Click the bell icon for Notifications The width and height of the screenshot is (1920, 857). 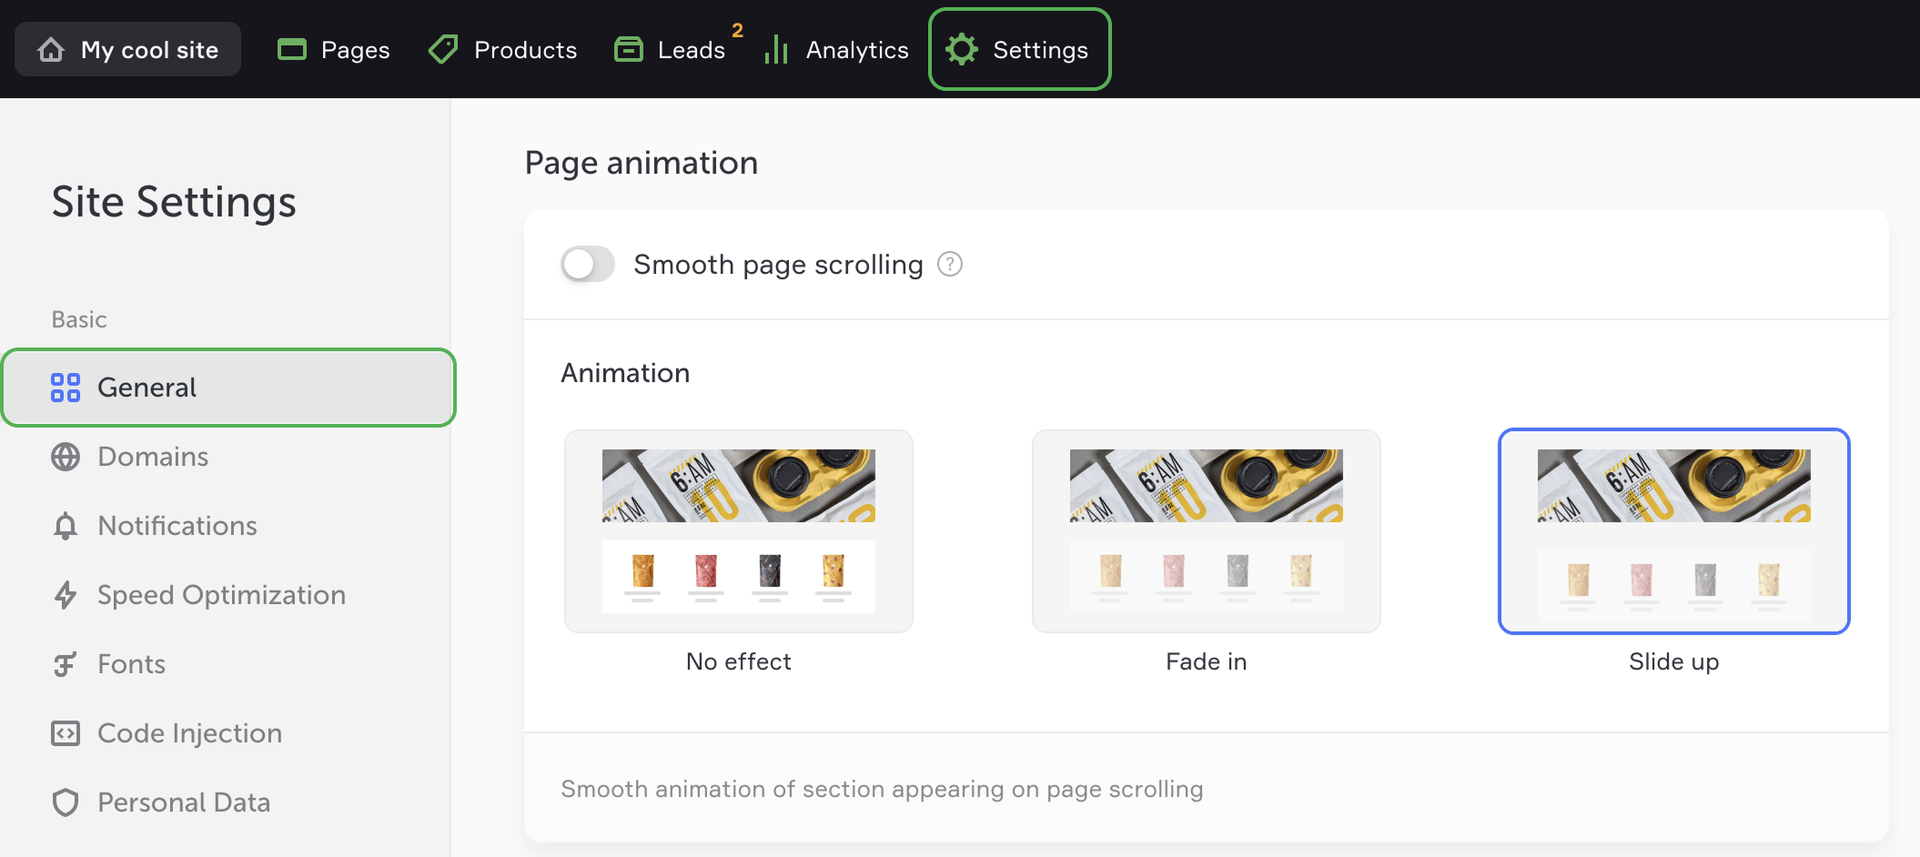tap(66, 526)
